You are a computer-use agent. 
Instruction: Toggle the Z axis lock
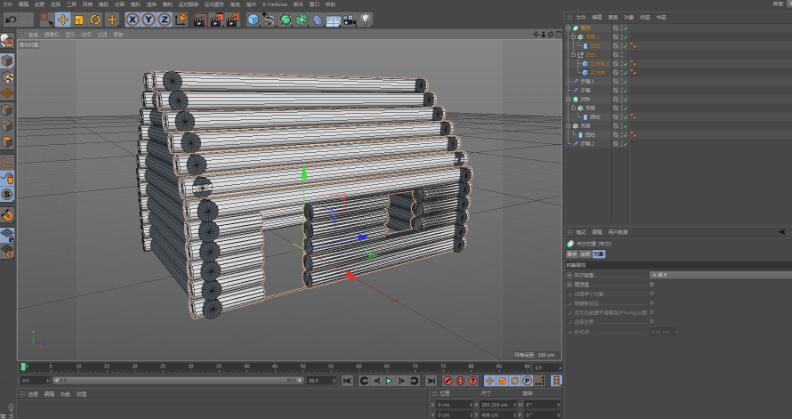(x=164, y=19)
